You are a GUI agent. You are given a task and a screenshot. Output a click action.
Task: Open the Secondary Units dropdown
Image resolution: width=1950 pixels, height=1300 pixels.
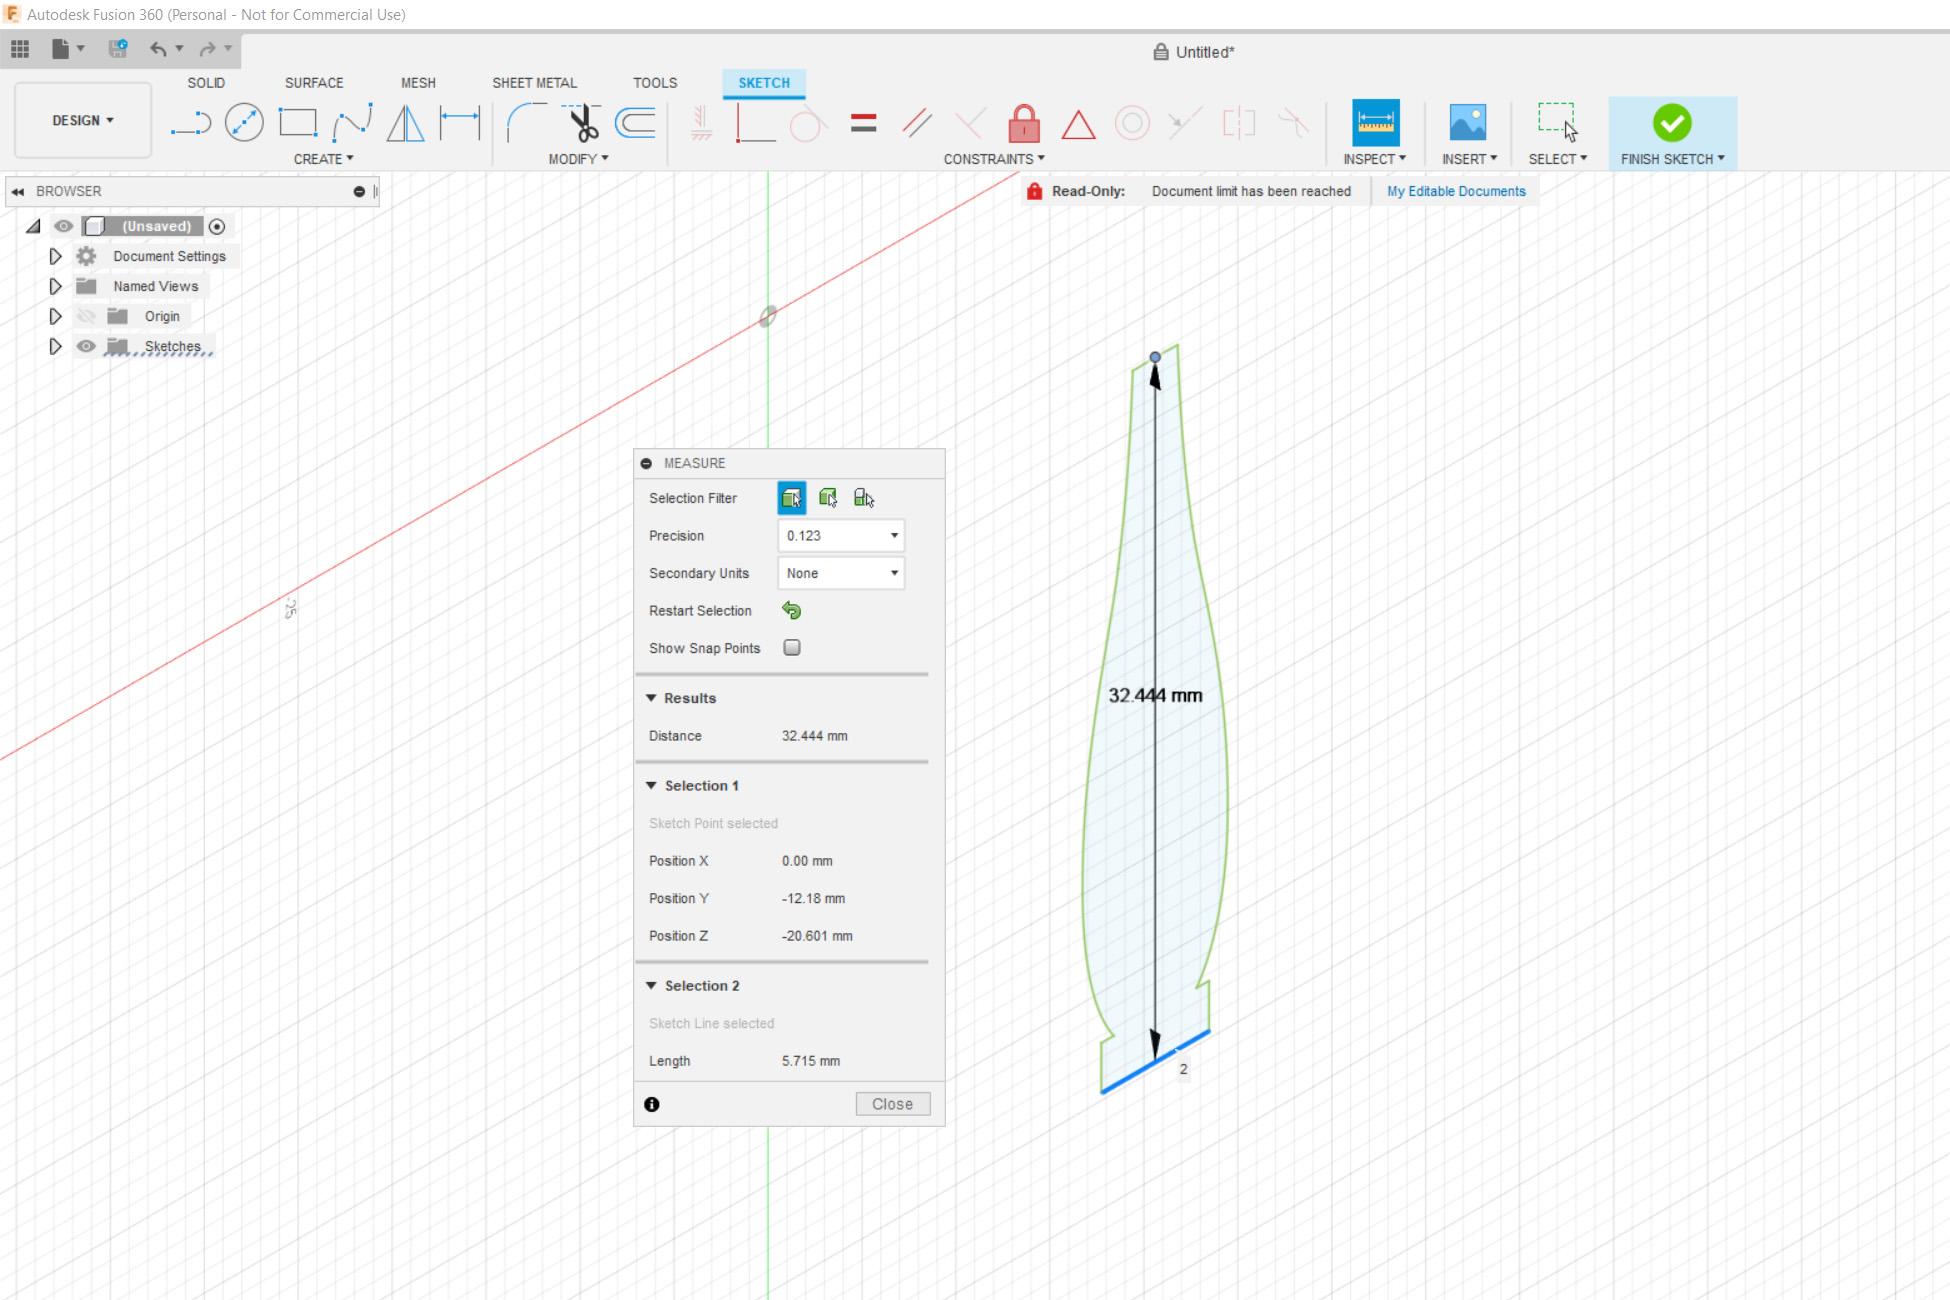(x=841, y=573)
